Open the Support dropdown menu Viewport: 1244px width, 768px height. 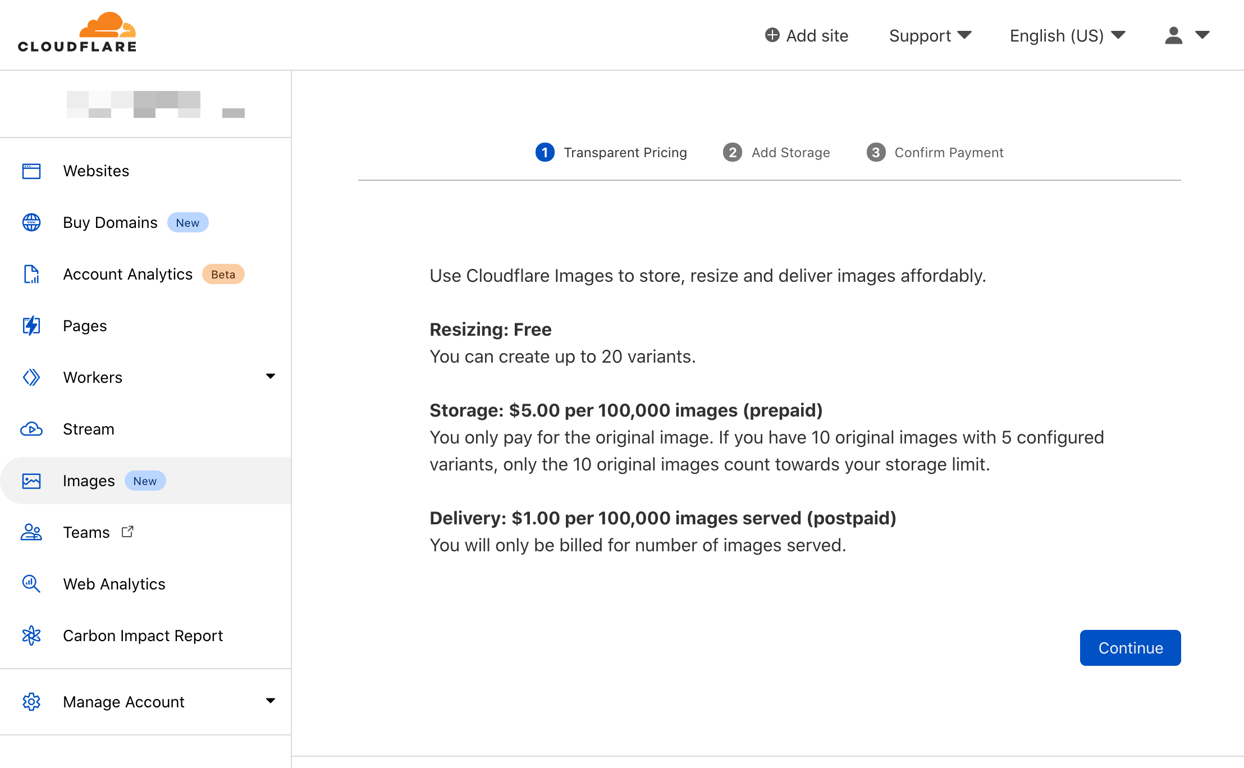click(930, 36)
